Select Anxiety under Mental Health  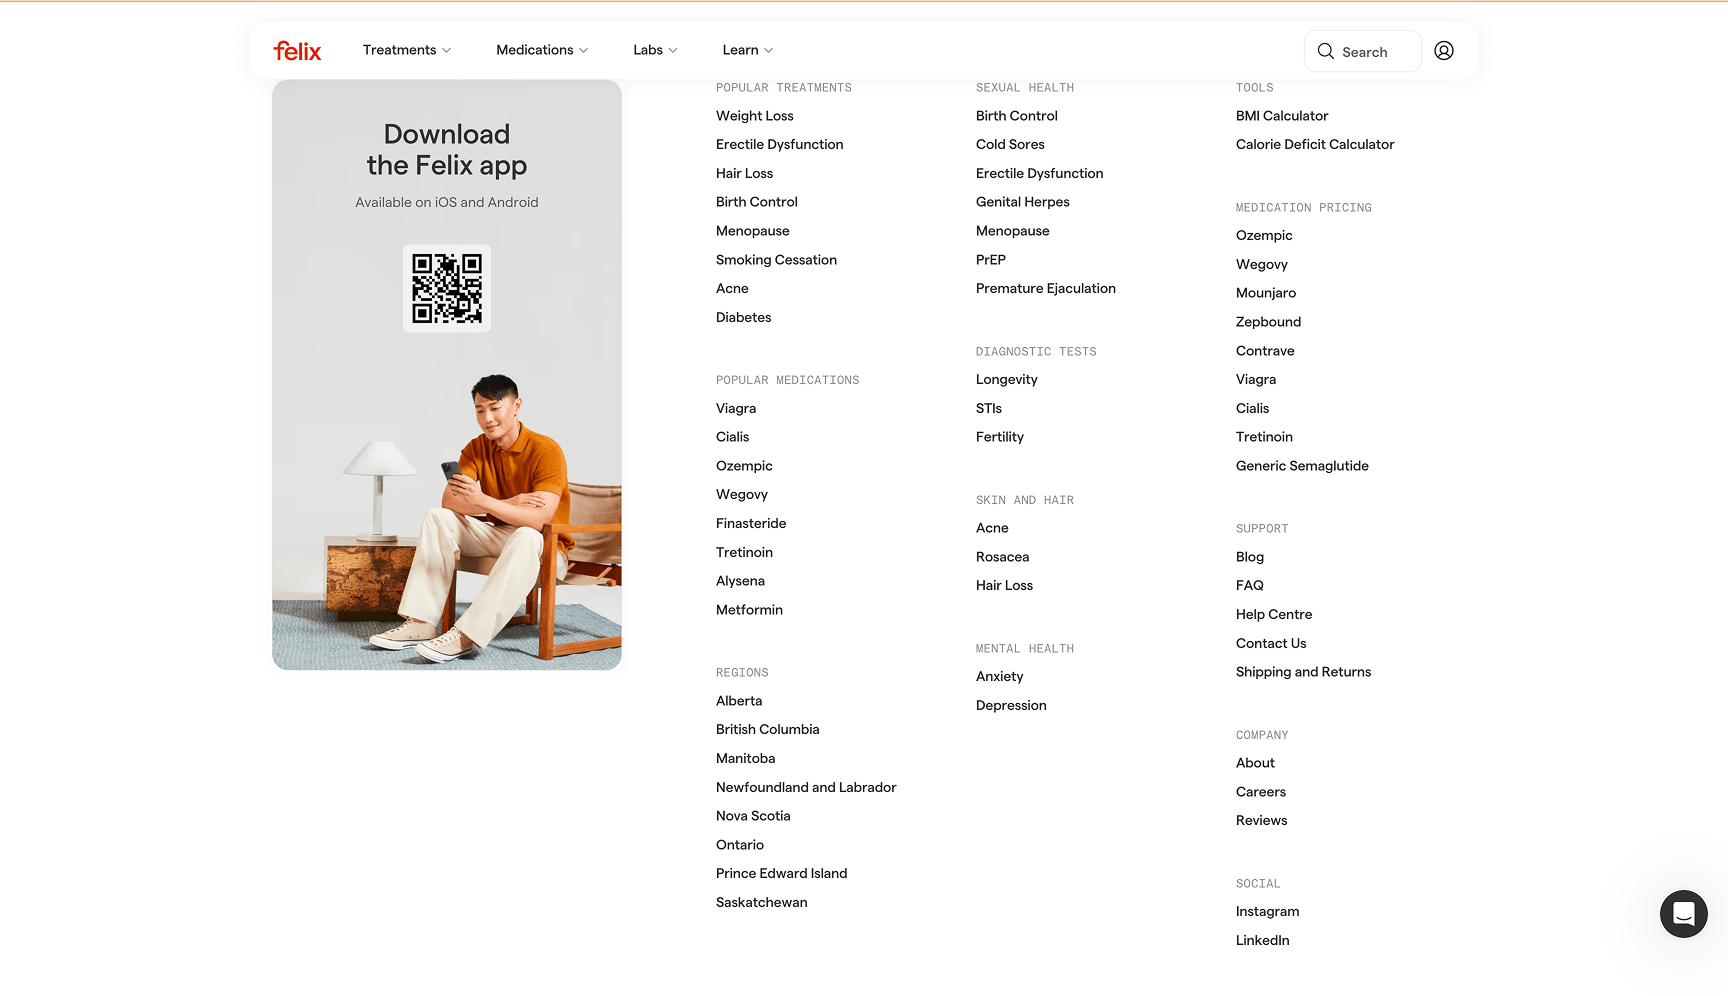tap(999, 676)
